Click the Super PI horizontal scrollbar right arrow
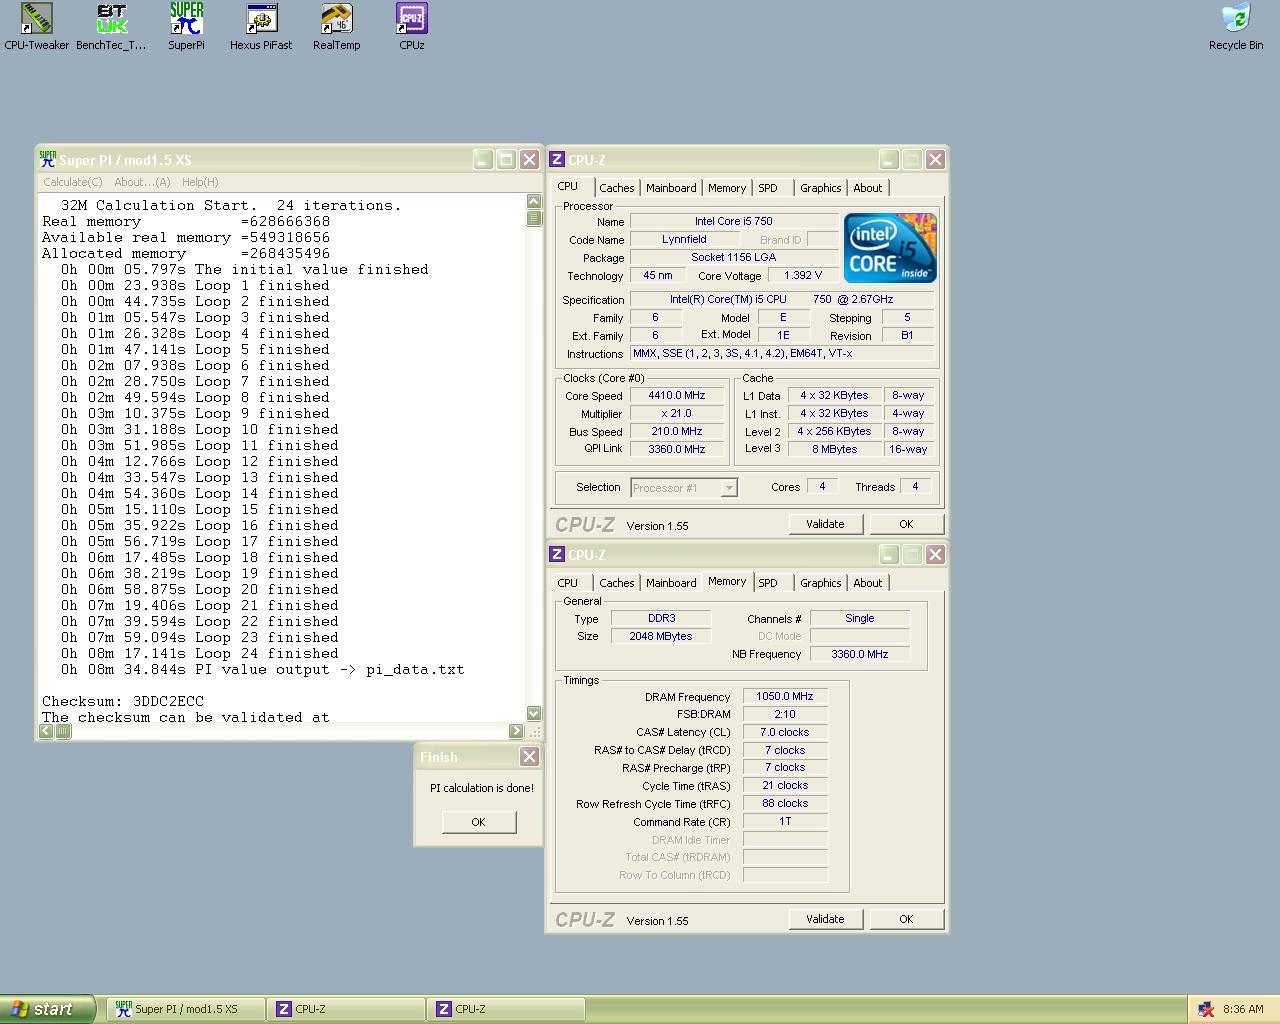Screen dimensions: 1280x1024 (x=516, y=731)
